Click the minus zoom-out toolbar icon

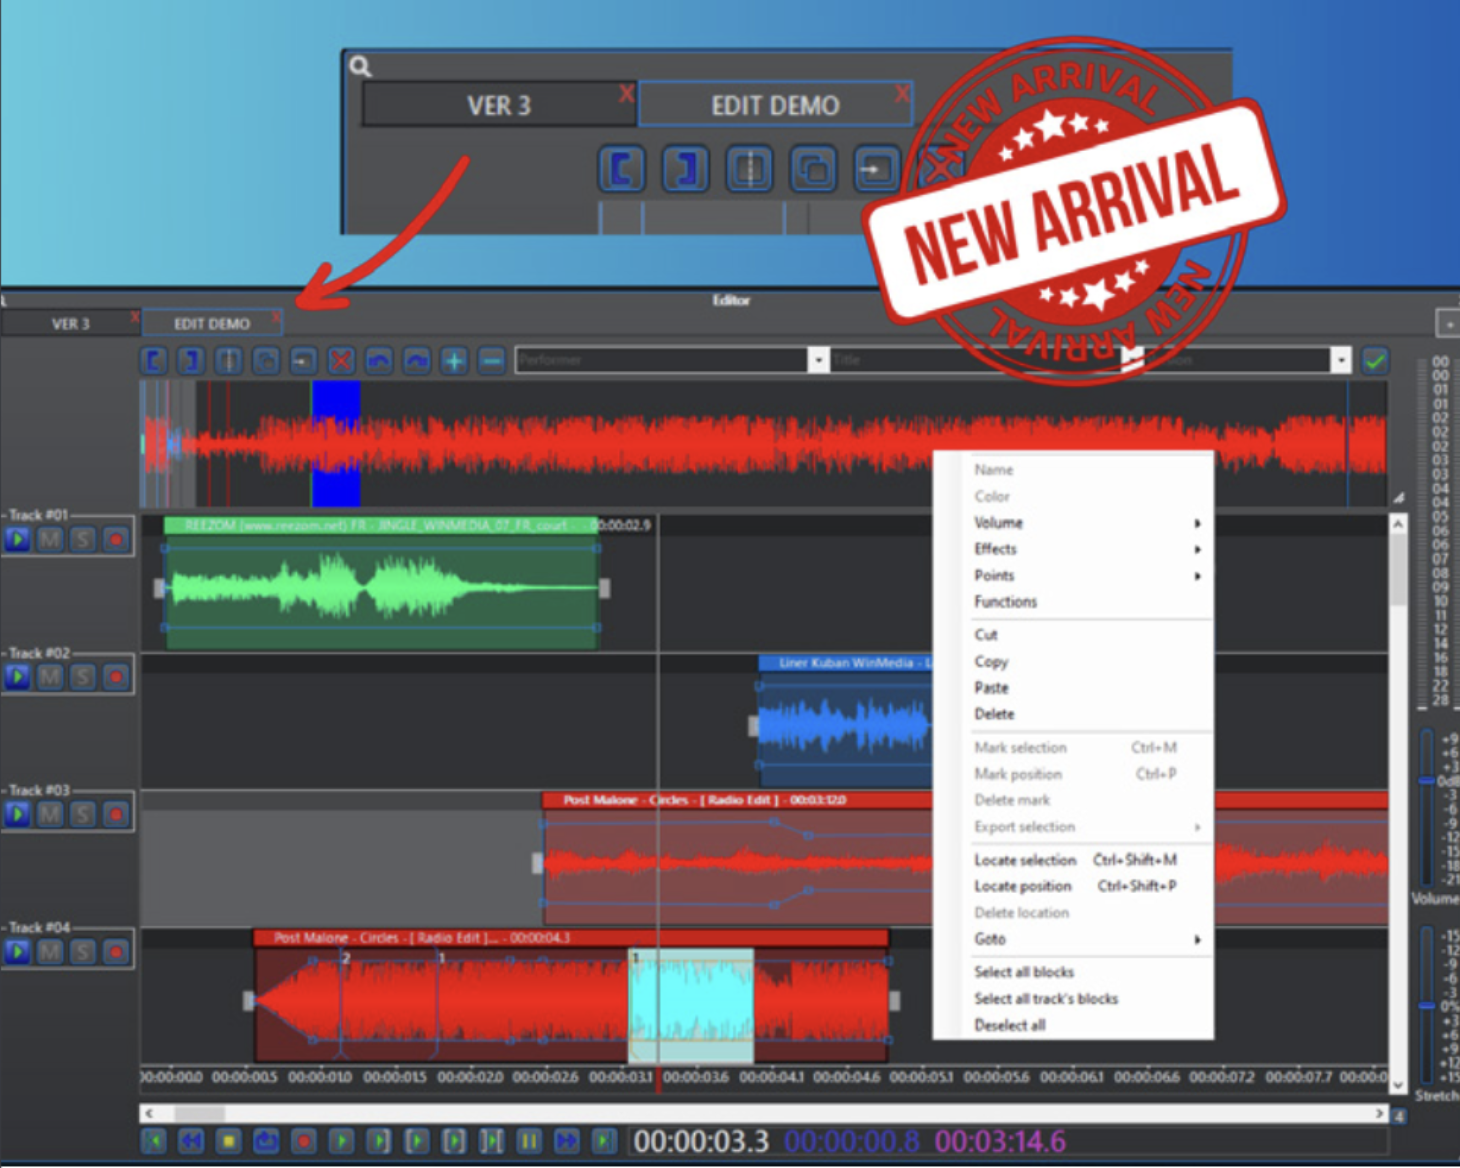pos(491,361)
